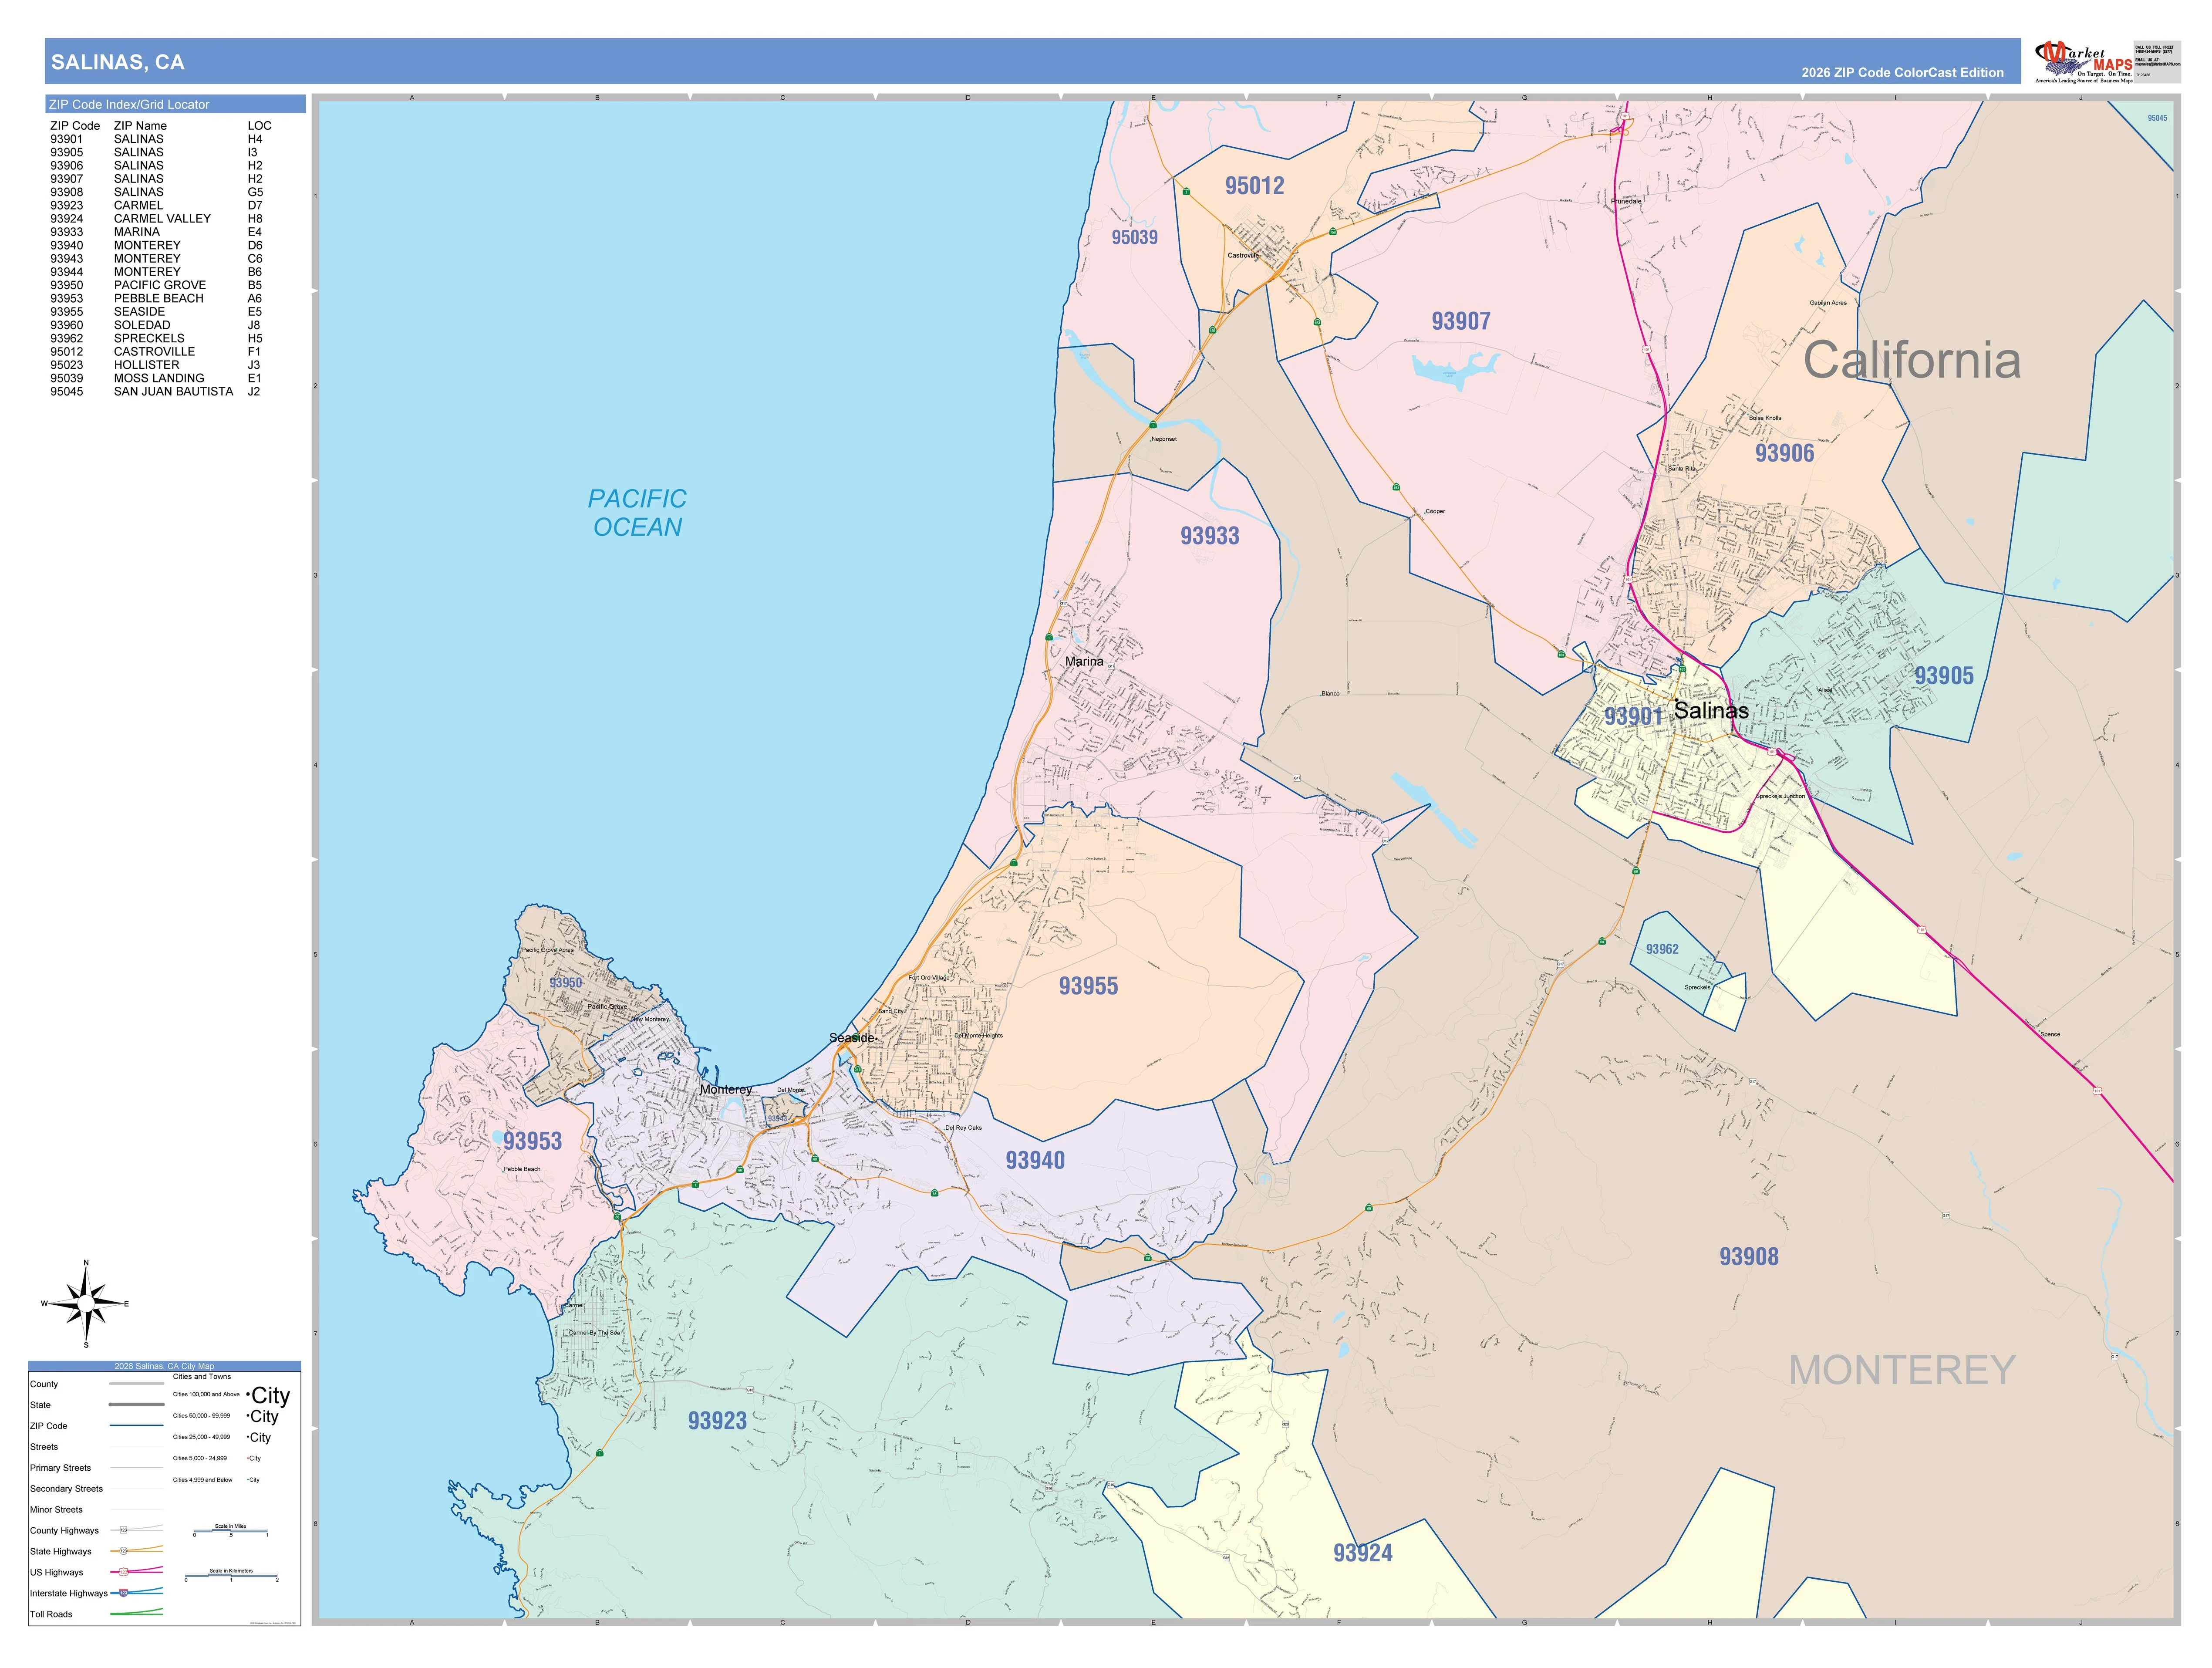Click the 'Del Rey Oaks' label on map
The width and height of the screenshot is (2212, 1668).
[x=964, y=1127]
